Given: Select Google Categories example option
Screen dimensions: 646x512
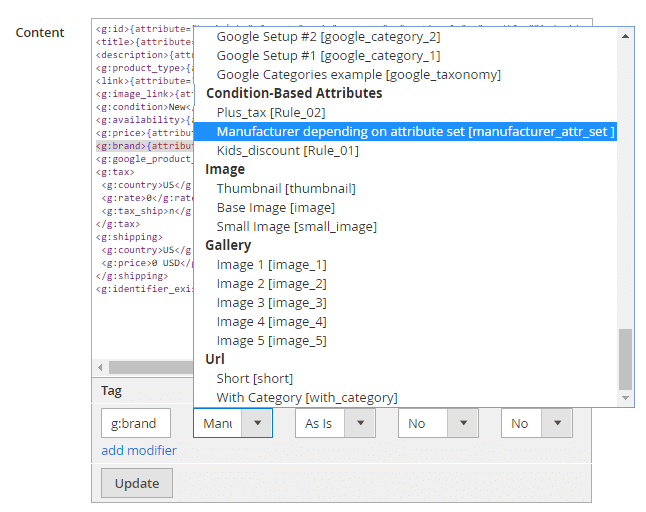Looking at the screenshot, I should coord(358,75).
